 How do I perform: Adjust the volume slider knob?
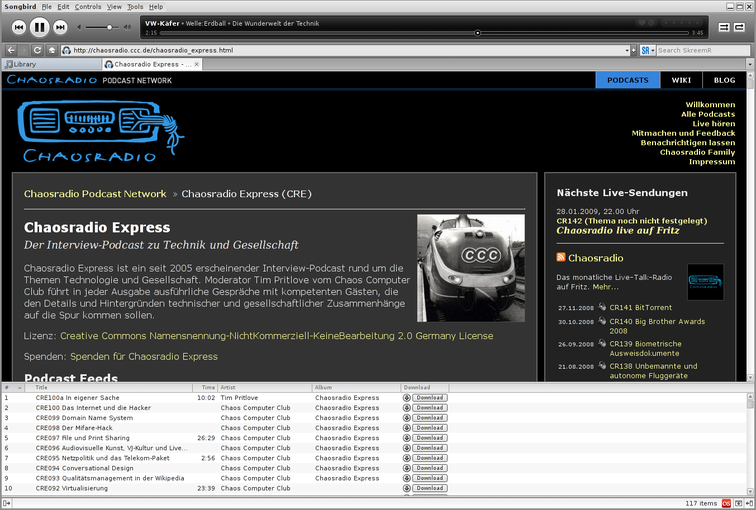109,27
